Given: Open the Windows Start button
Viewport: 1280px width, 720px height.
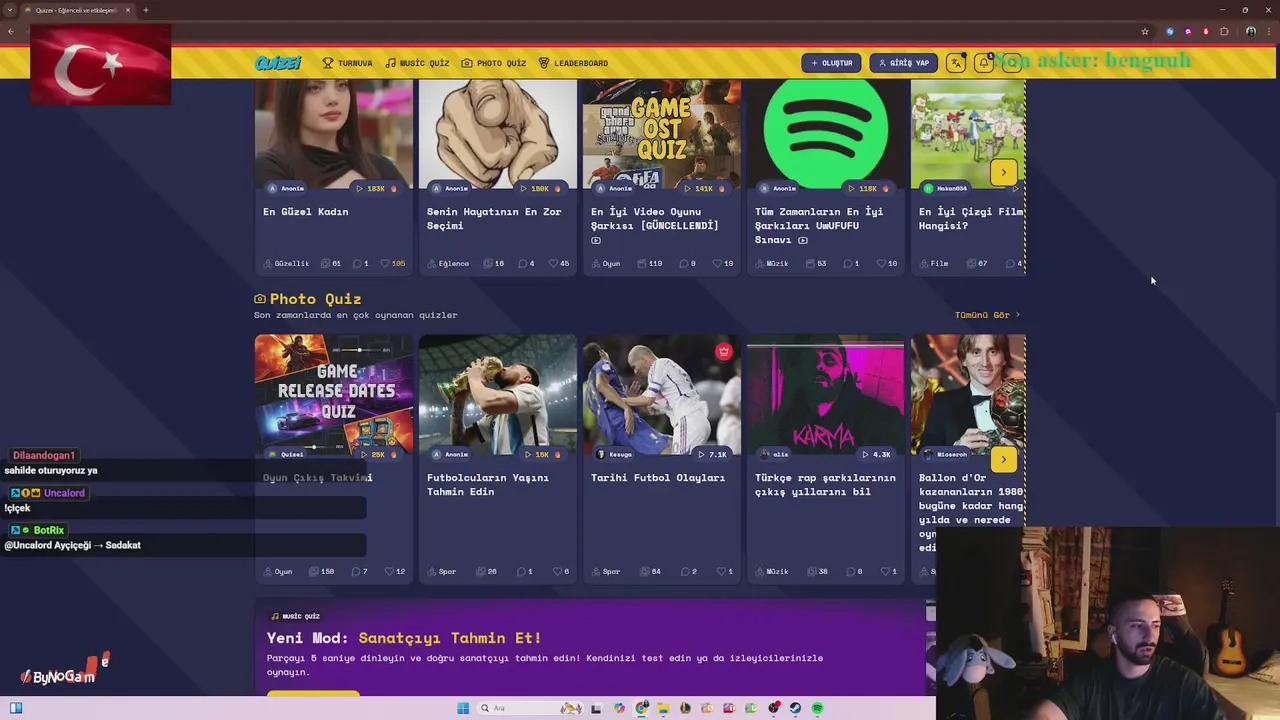Looking at the screenshot, I should 463,708.
